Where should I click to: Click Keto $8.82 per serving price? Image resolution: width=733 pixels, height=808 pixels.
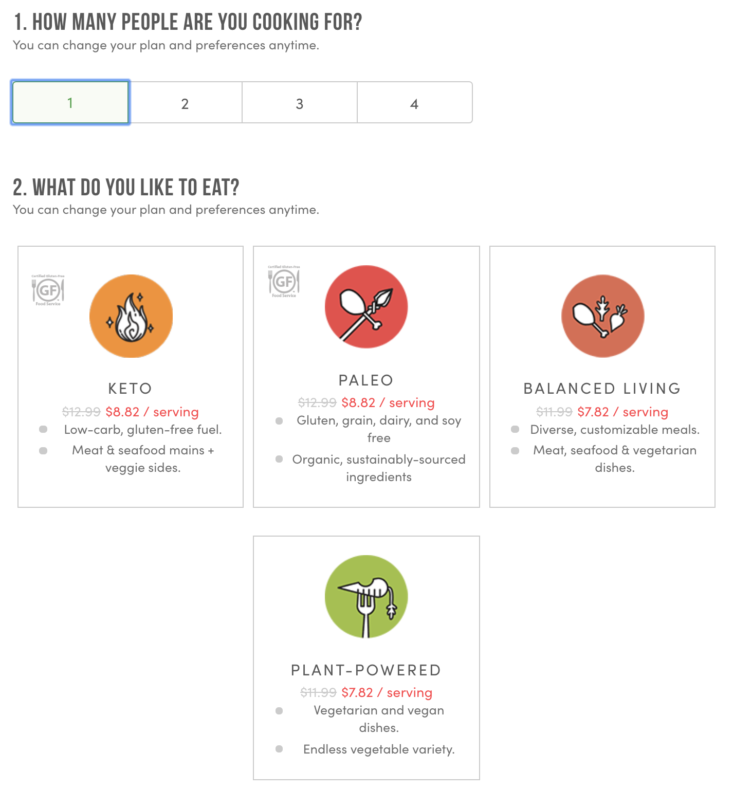point(152,411)
